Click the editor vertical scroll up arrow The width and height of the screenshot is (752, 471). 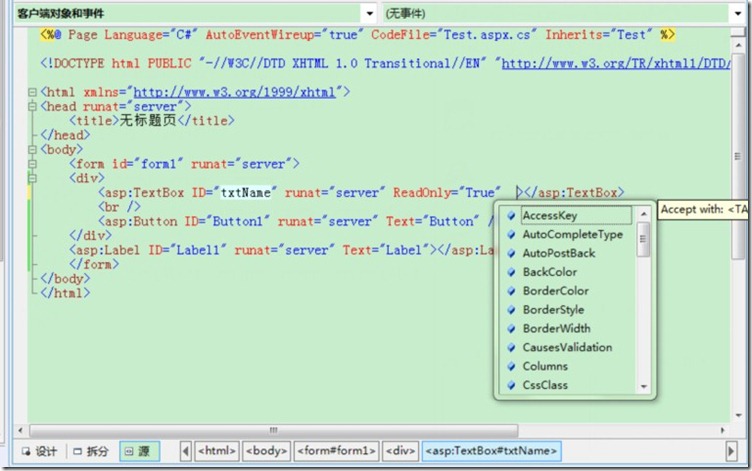[x=738, y=45]
